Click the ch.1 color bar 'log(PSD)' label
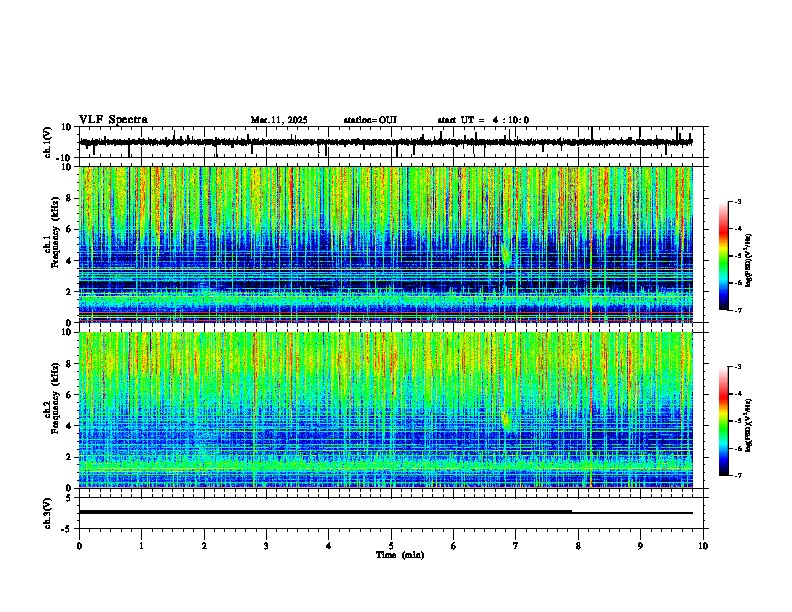Viewport: 792px width, 612px height. 749,260
